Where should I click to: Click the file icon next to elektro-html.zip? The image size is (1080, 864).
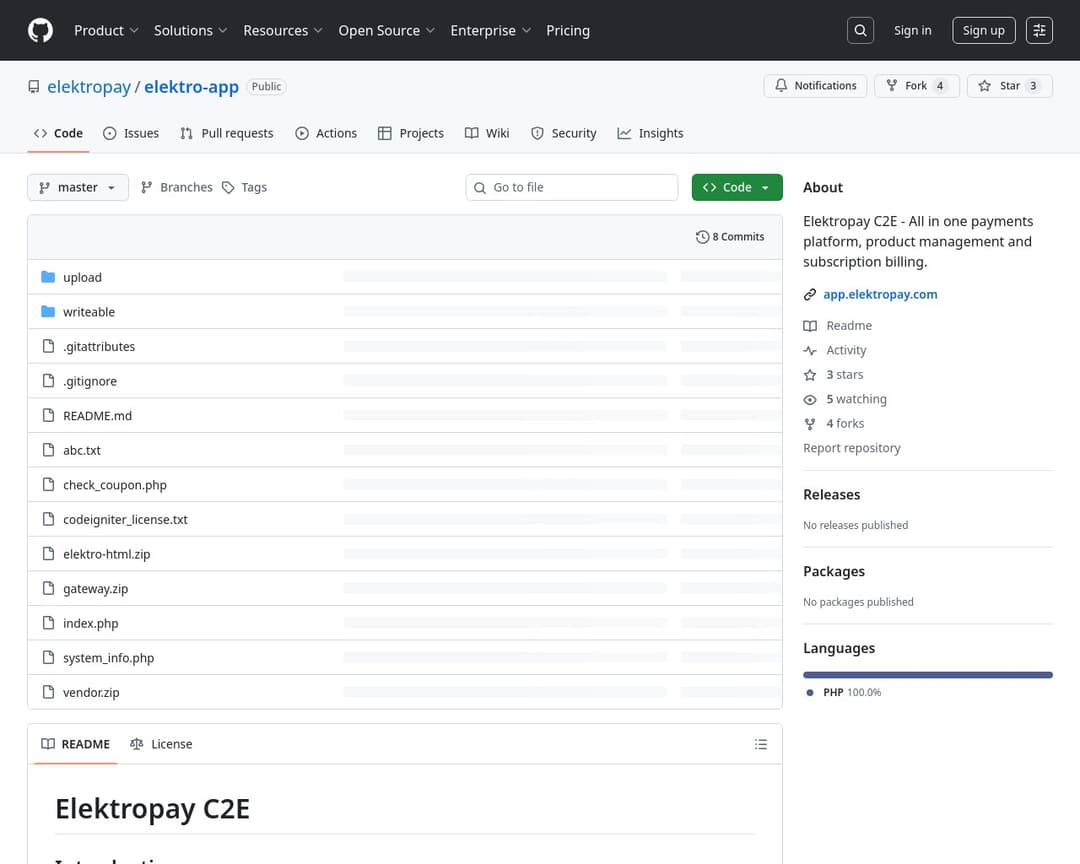pyautogui.click(x=48, y=553)
